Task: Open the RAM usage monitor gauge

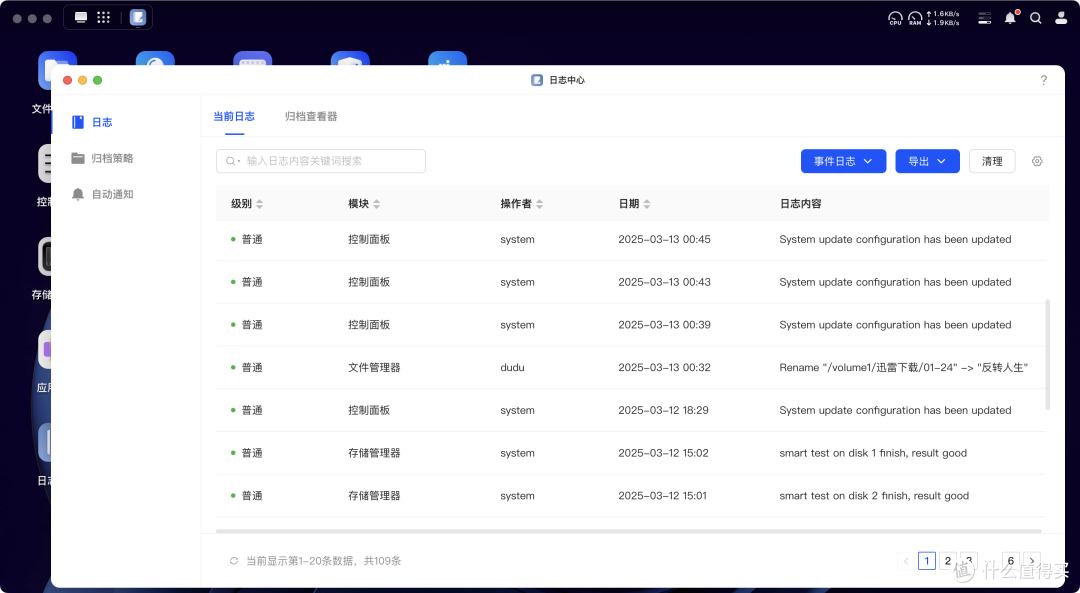Action: point(915,18)
